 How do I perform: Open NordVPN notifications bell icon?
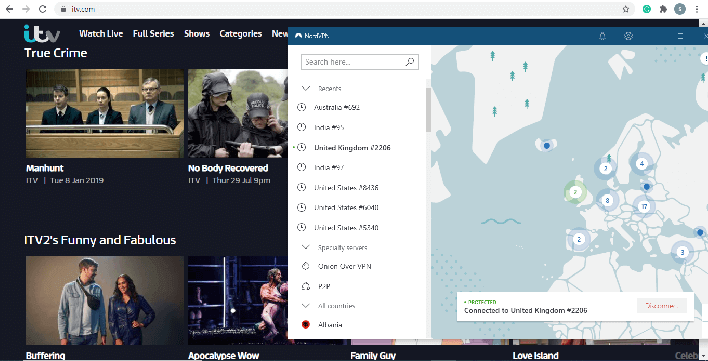[x=602, y=36]
